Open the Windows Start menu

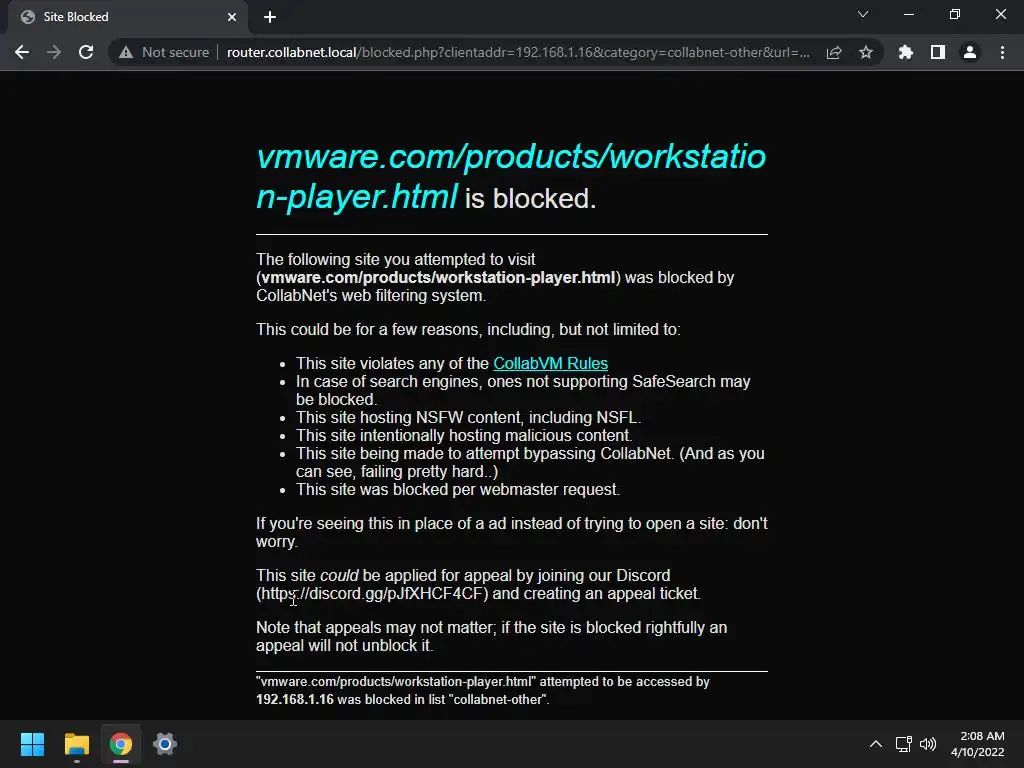(x=32, y=744)
